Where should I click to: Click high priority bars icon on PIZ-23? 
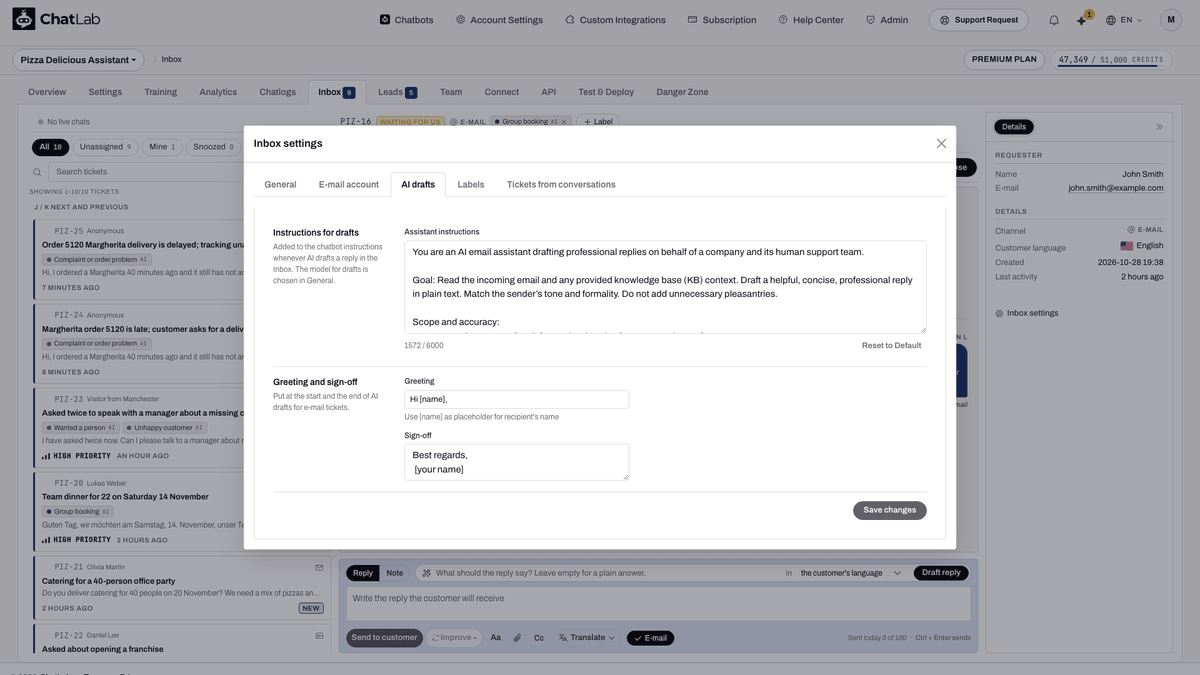click(x=46, y=456)
